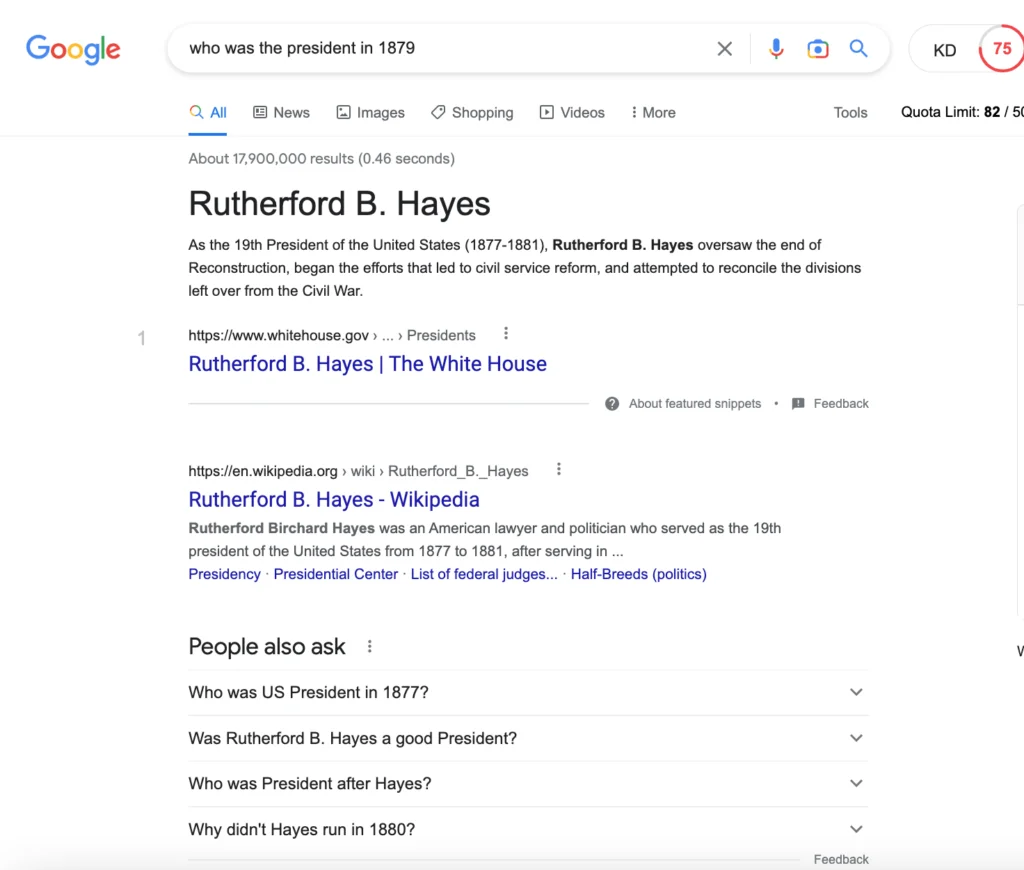
Task: Click the KD extension label
Action: pos(944,50)
